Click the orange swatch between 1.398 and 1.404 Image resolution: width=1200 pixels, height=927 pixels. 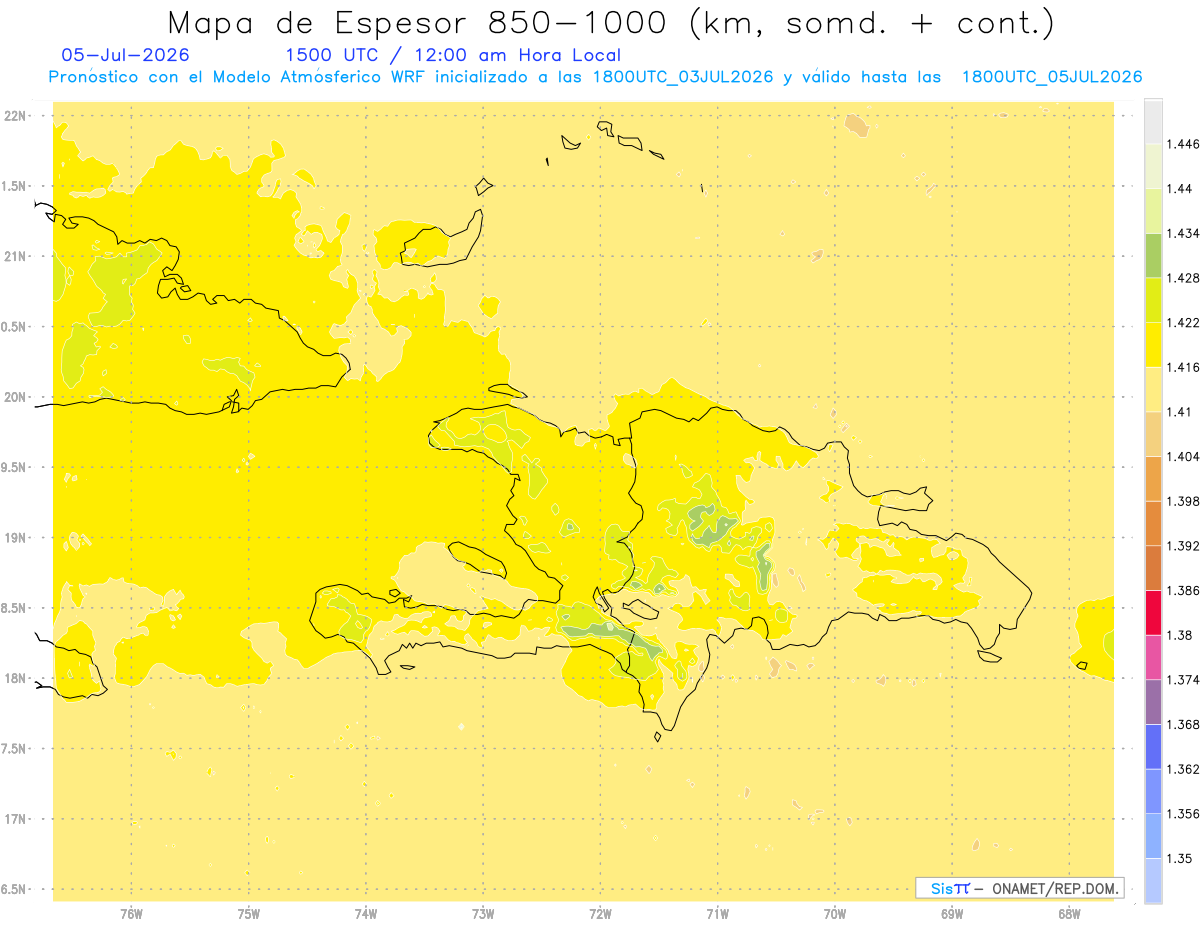(1153, 478)
